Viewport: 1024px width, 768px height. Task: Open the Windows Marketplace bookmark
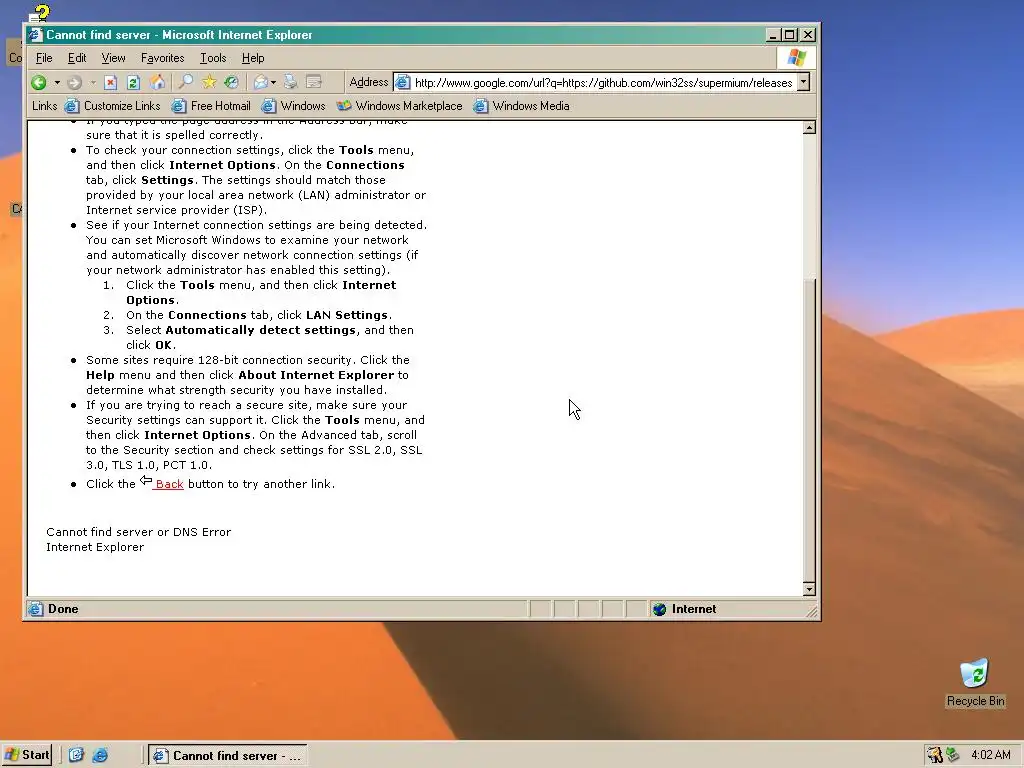[399, 106]
